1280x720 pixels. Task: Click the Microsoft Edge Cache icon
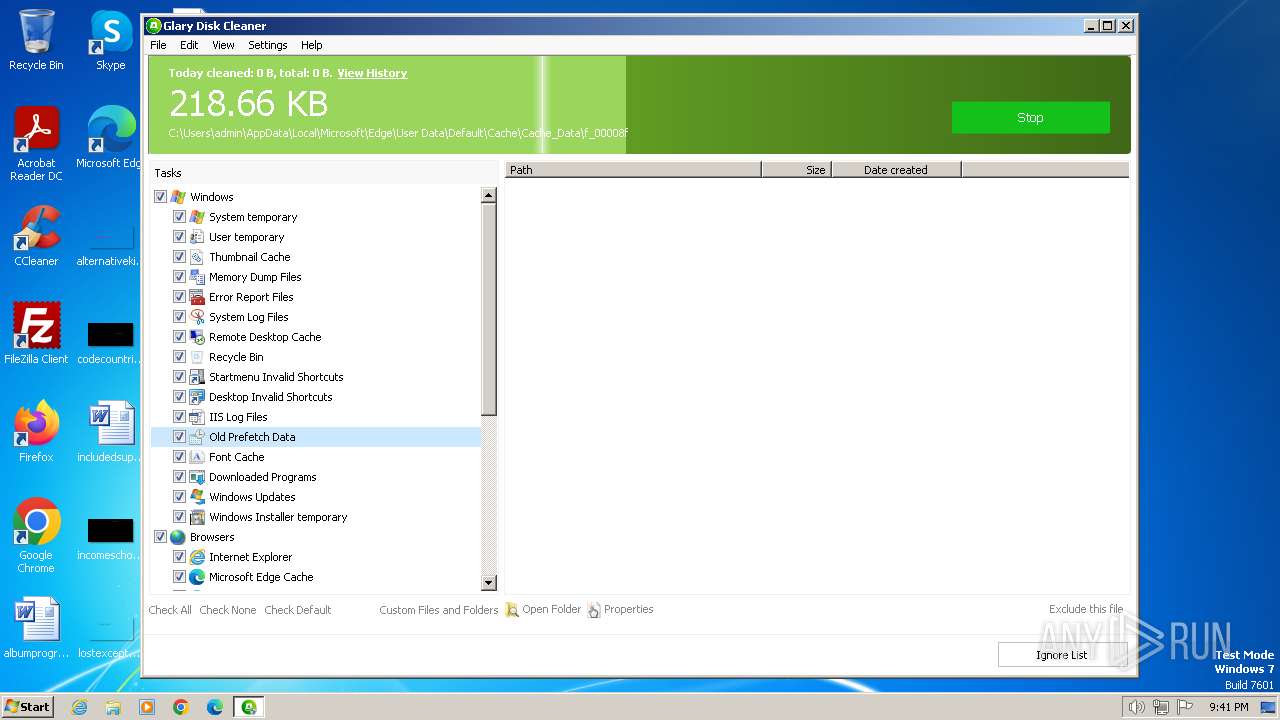[x=197, y=577]
